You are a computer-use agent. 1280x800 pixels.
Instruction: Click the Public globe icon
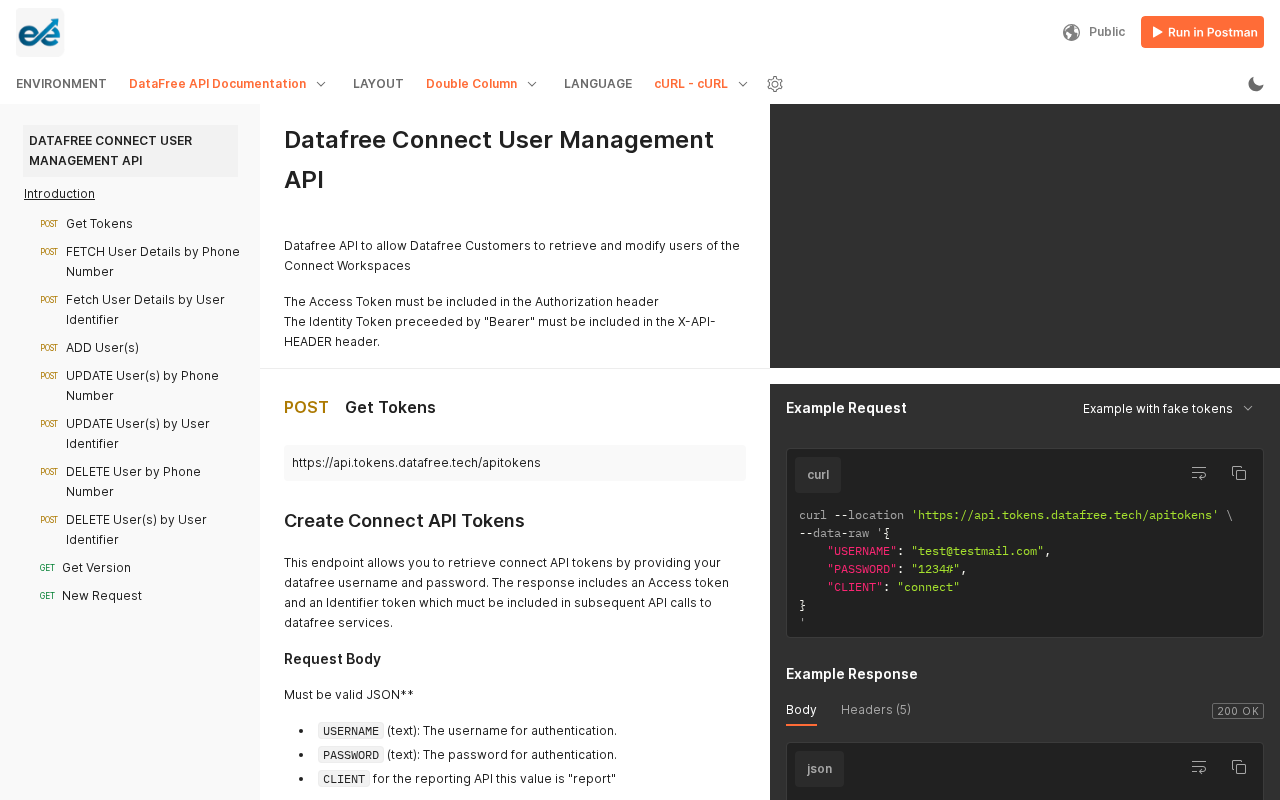point(1071,32)
